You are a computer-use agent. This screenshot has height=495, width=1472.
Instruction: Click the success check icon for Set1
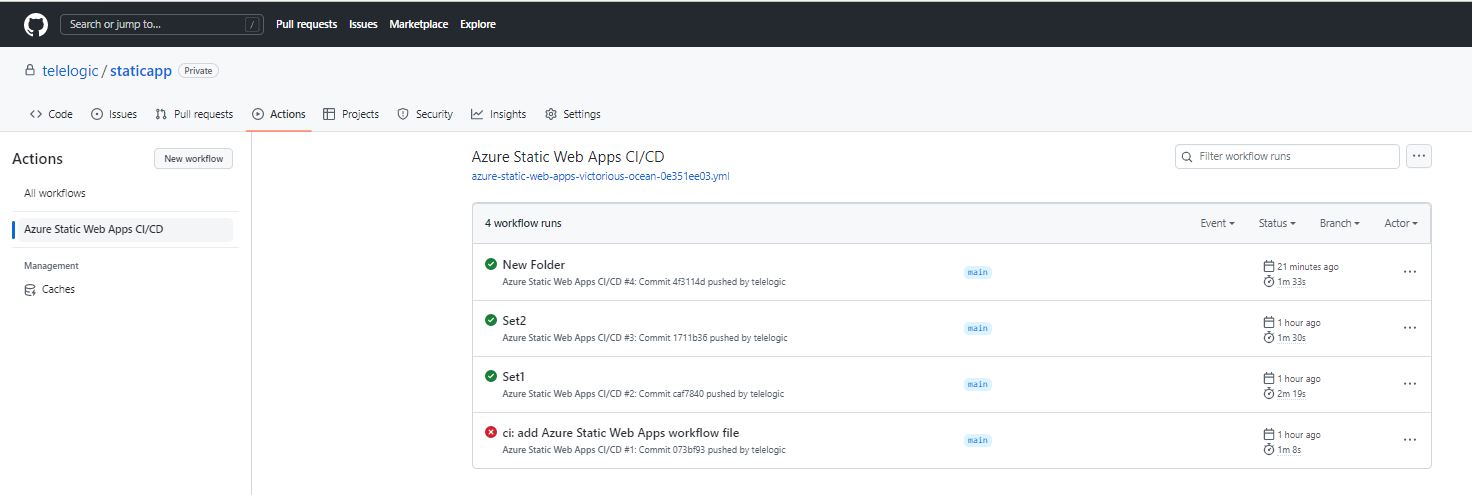pos(491,376)
